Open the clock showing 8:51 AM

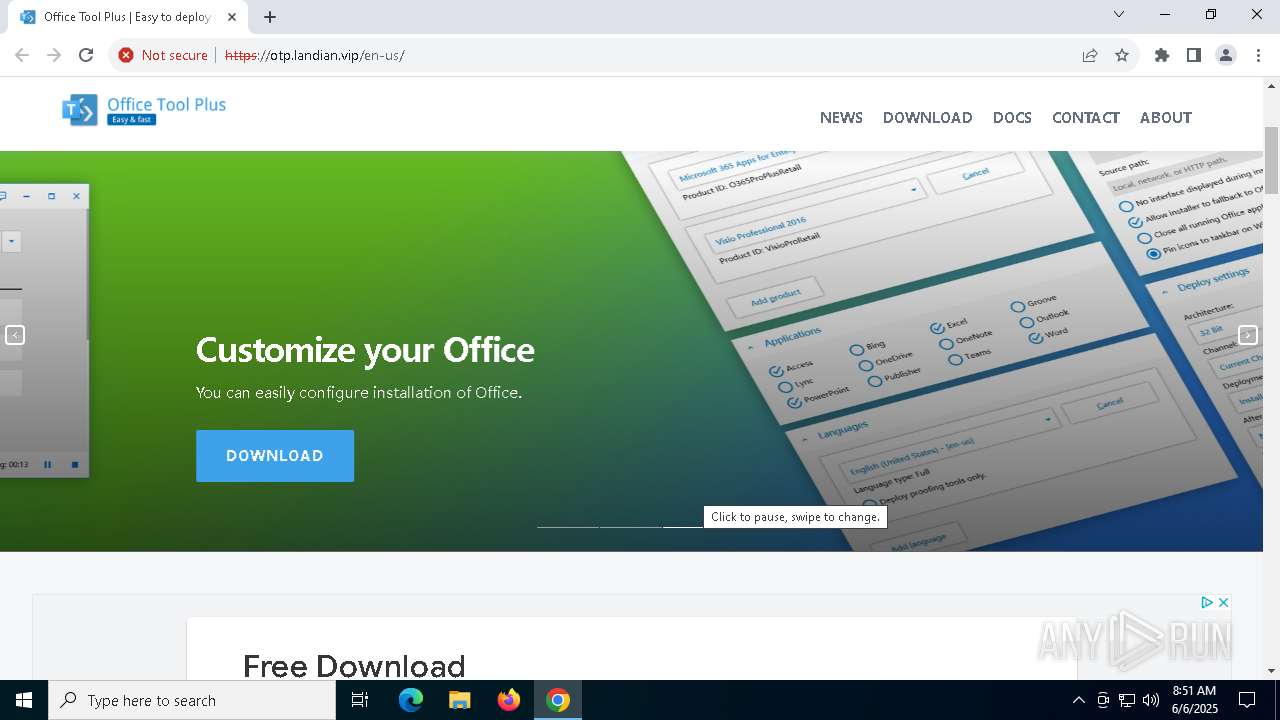[x=1194, y=700]
